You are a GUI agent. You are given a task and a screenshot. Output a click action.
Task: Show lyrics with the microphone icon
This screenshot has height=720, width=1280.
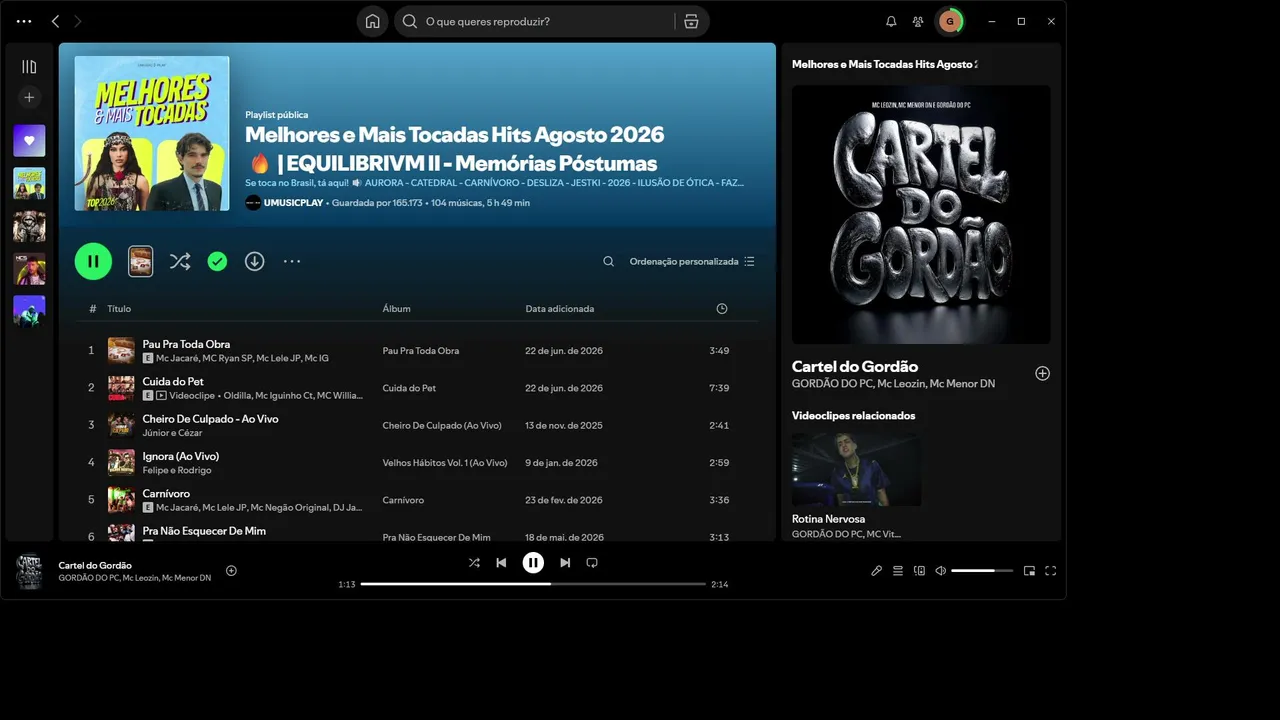pos(876,571)
